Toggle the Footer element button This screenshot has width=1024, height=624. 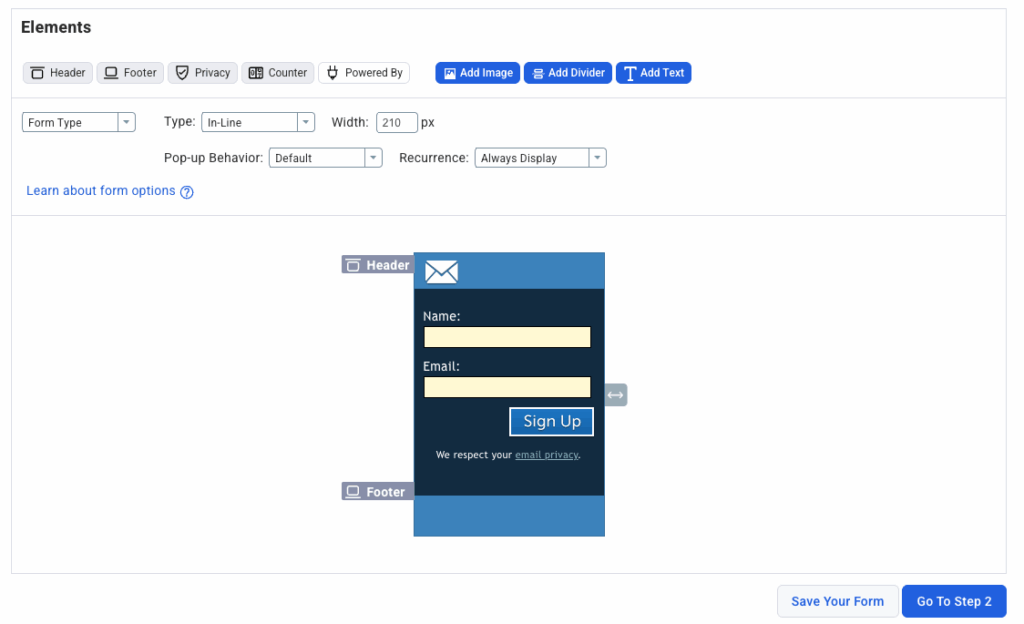[x=130, y=73]
